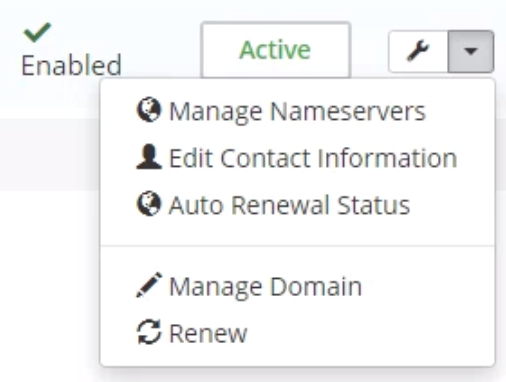Click blank menu padding beneath the Renew entry
Viewport: 506px width, 382px height.
pyautogui.click(x=298, y=356)
